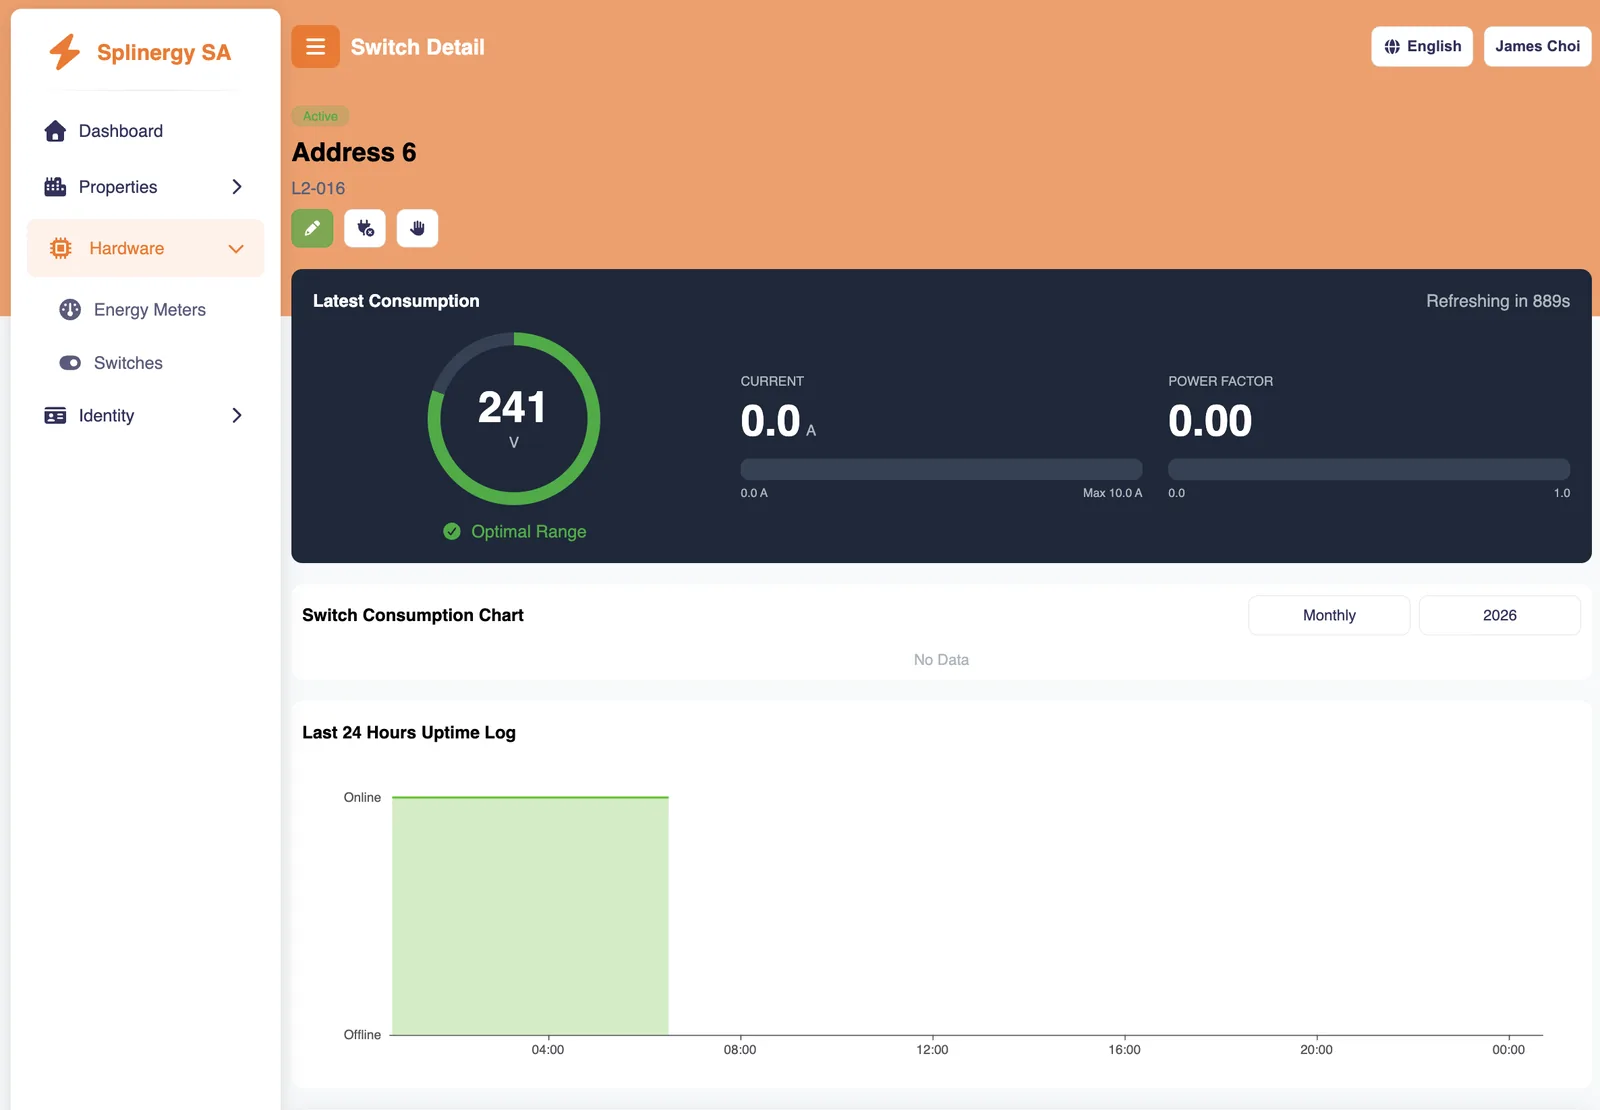Click the Hardware chip icon

[61, 248]
